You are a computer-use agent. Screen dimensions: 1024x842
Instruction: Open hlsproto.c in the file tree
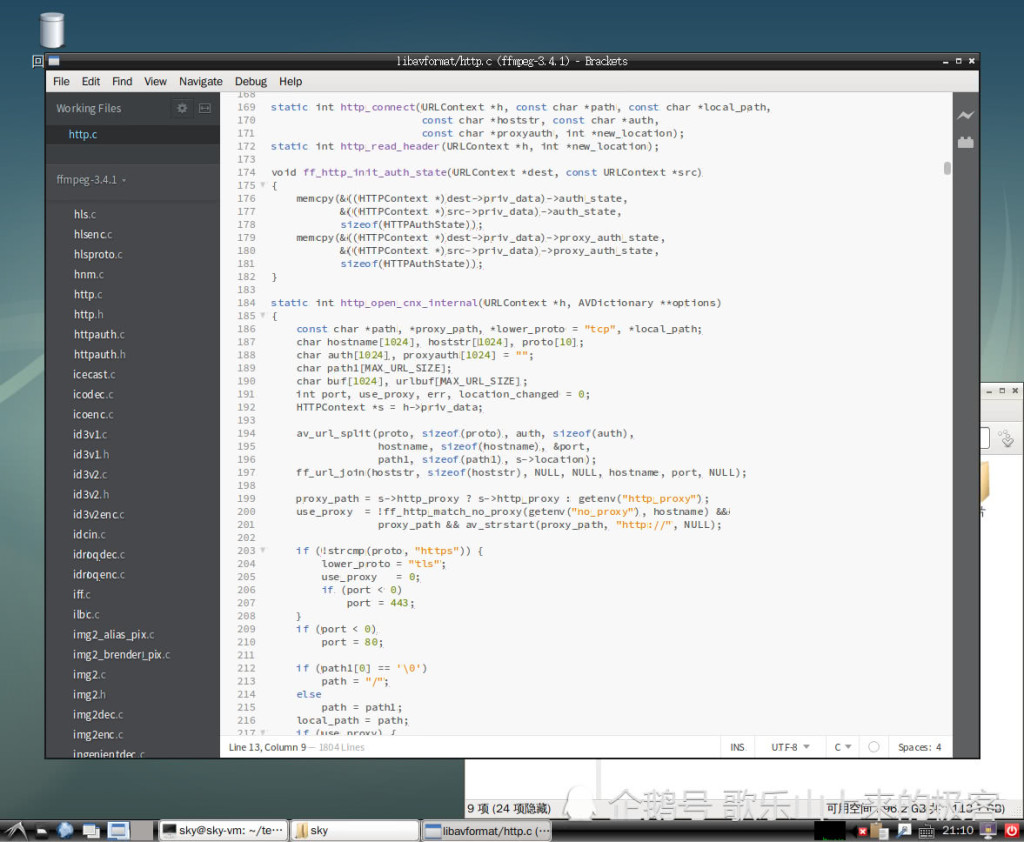coord(98,254)
